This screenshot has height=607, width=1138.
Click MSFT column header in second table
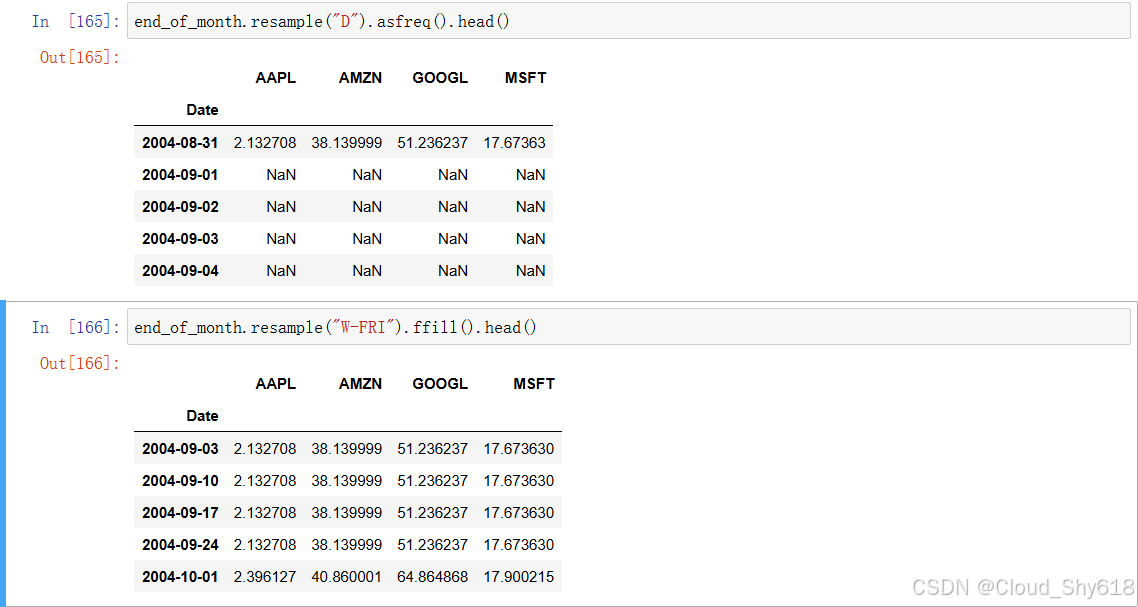(x=534, y=384)
